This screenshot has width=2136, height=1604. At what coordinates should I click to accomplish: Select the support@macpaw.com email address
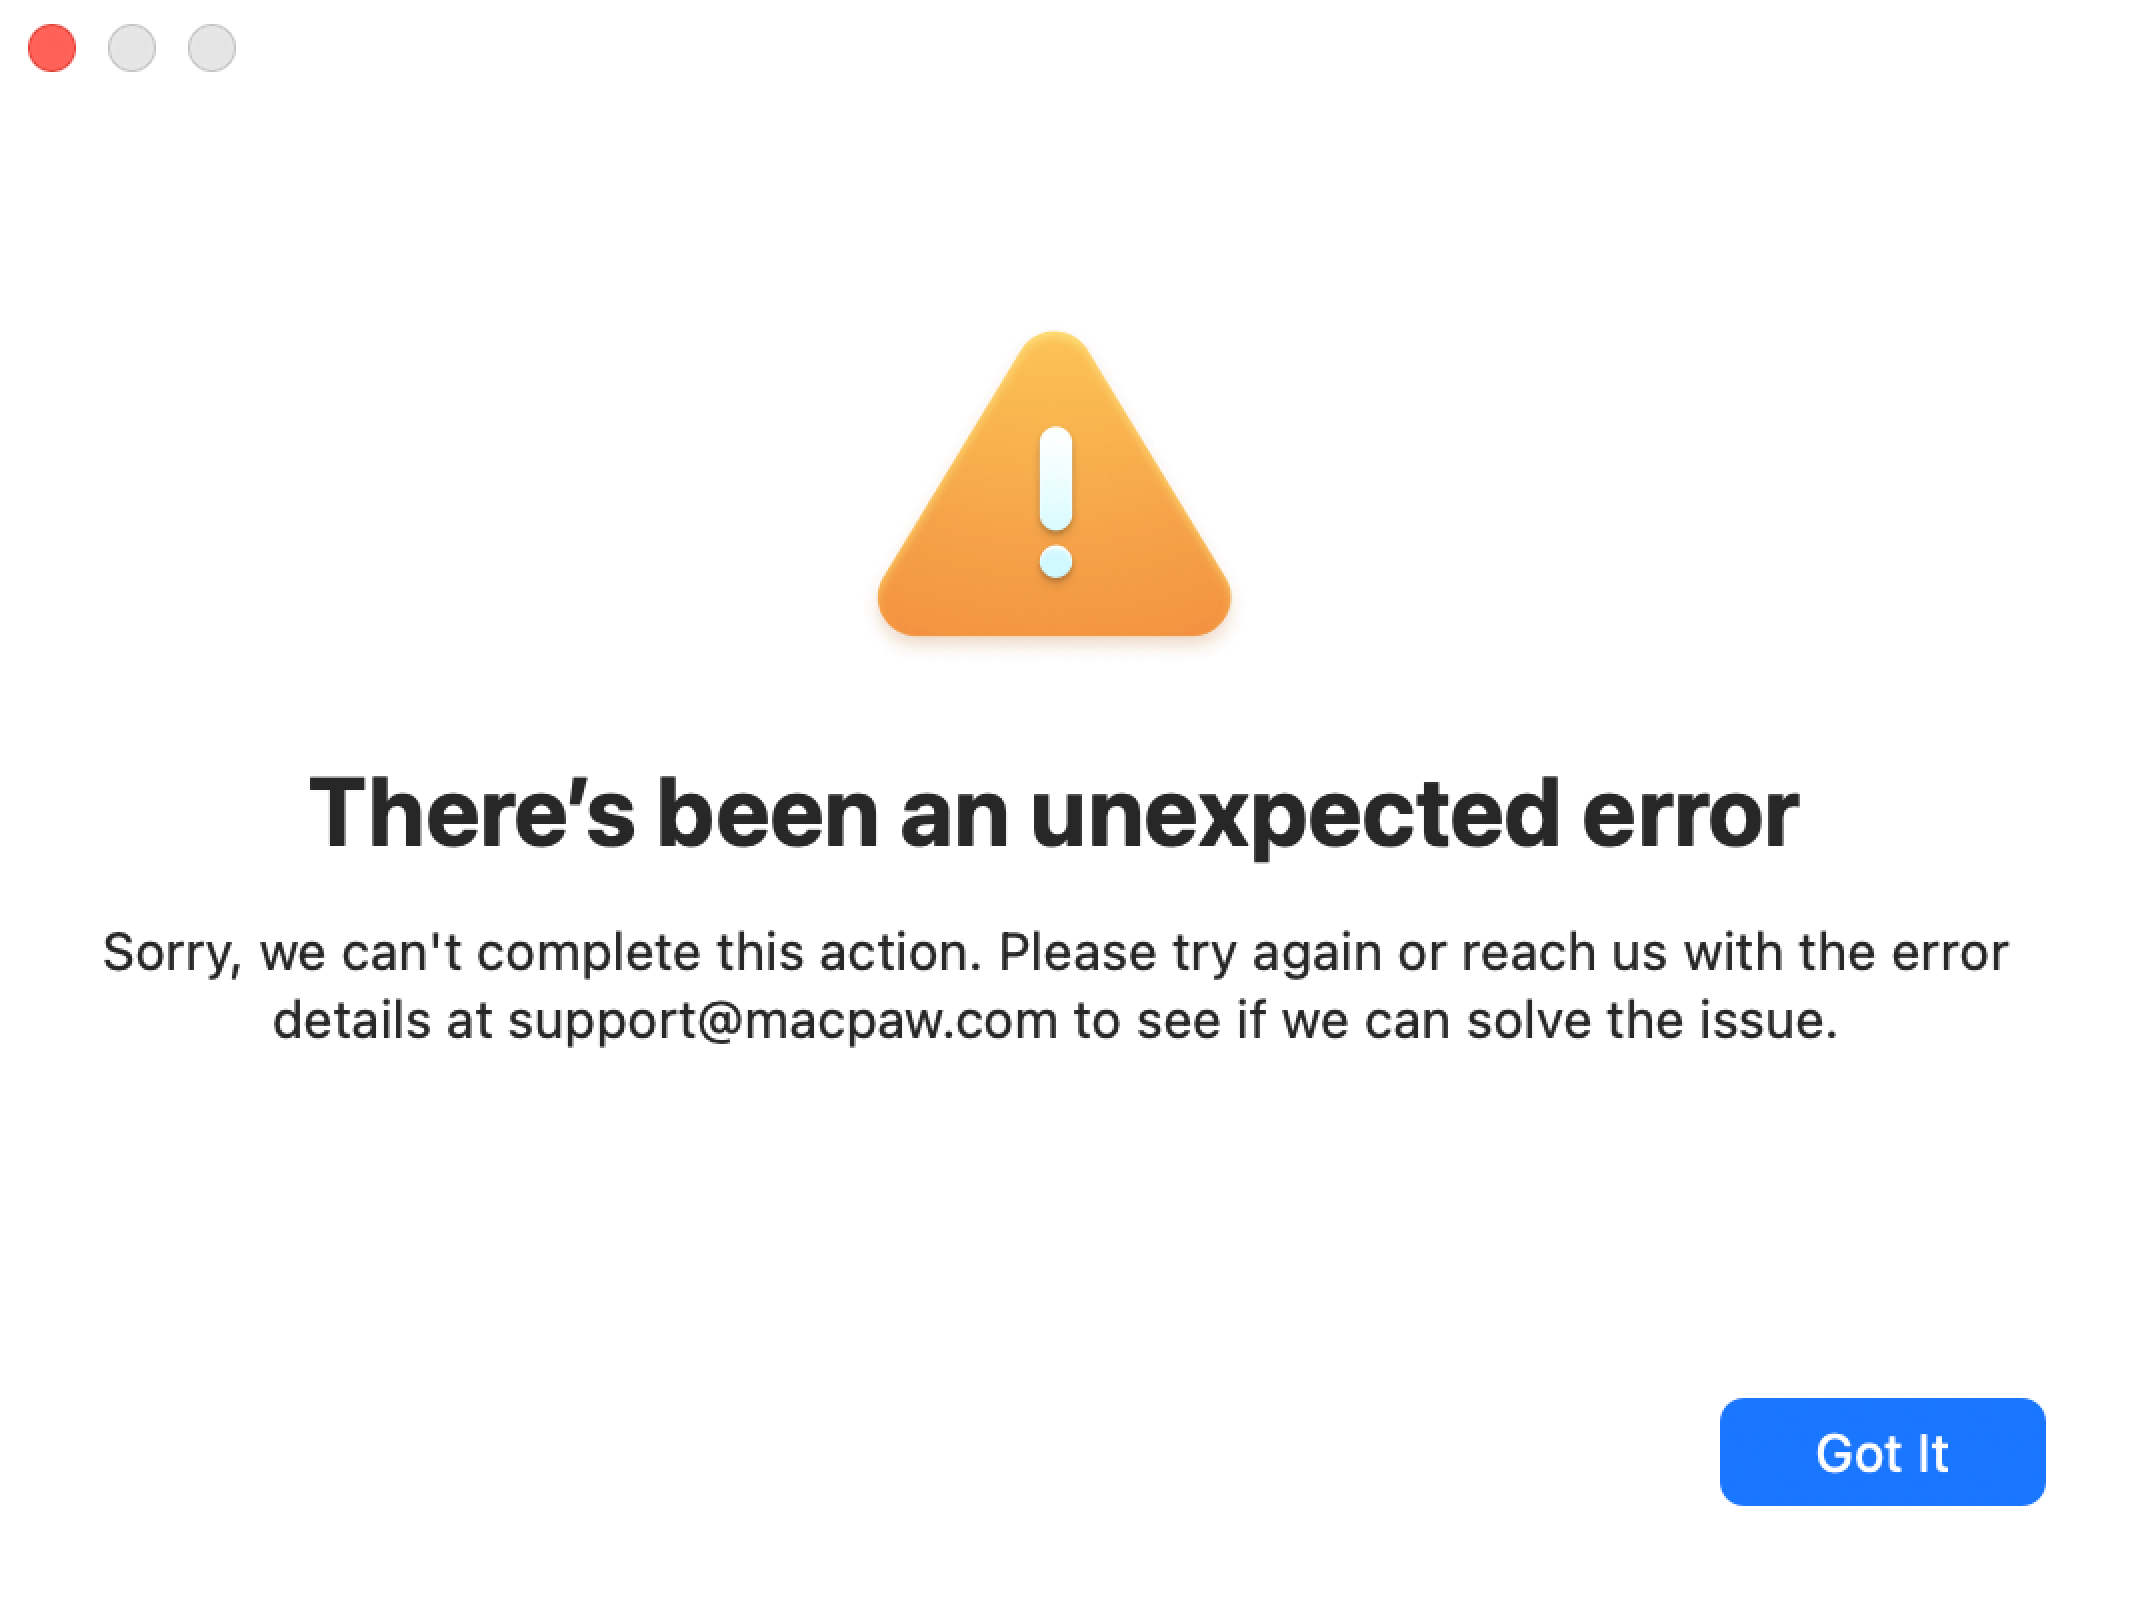[782, 1022]
